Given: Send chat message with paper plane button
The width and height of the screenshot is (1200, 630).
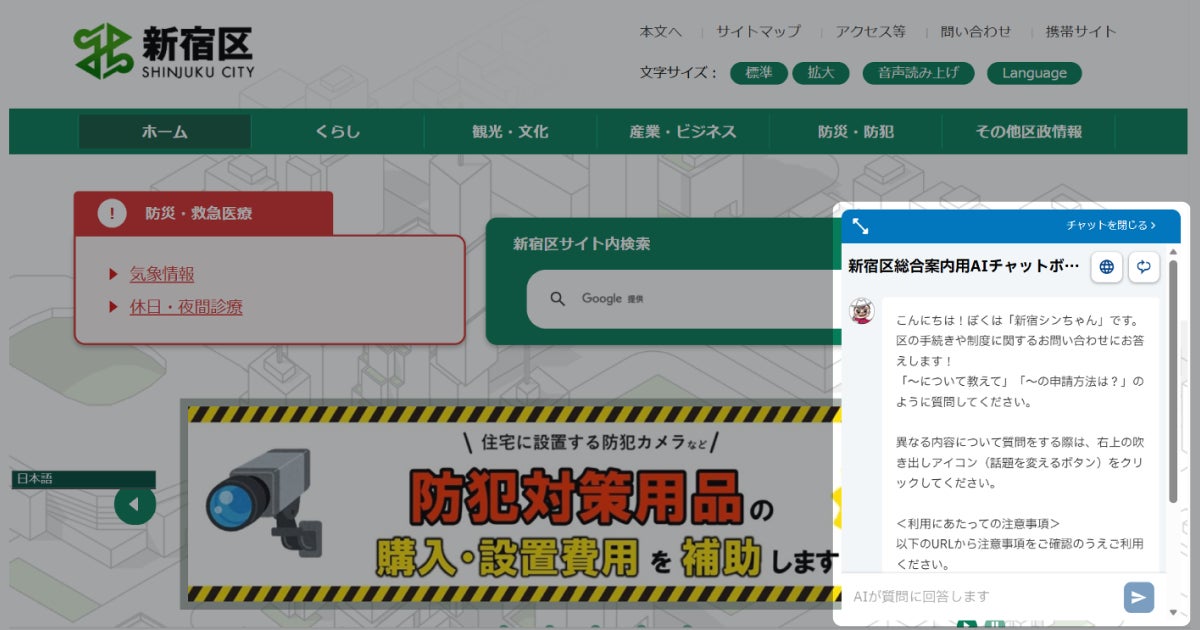Looking at the screenshot, I should coord(1138,597).
